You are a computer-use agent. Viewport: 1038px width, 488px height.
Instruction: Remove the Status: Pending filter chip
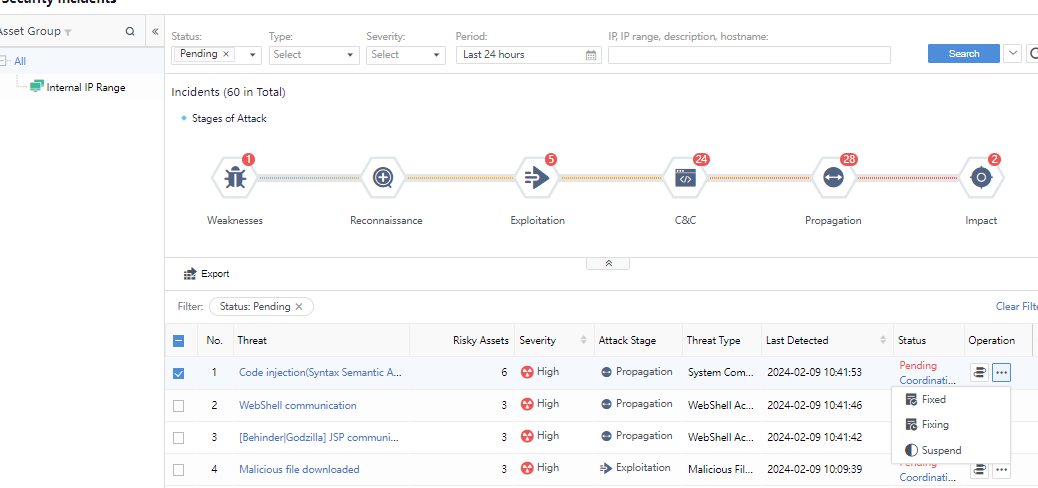[299, 307]
